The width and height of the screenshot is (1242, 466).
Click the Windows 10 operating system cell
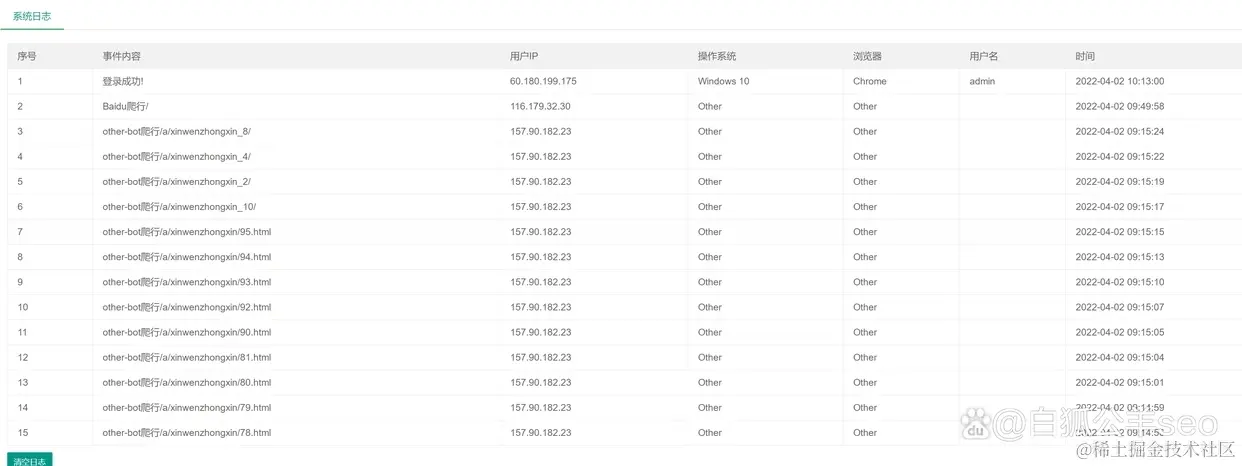click(x=723, y=81)
